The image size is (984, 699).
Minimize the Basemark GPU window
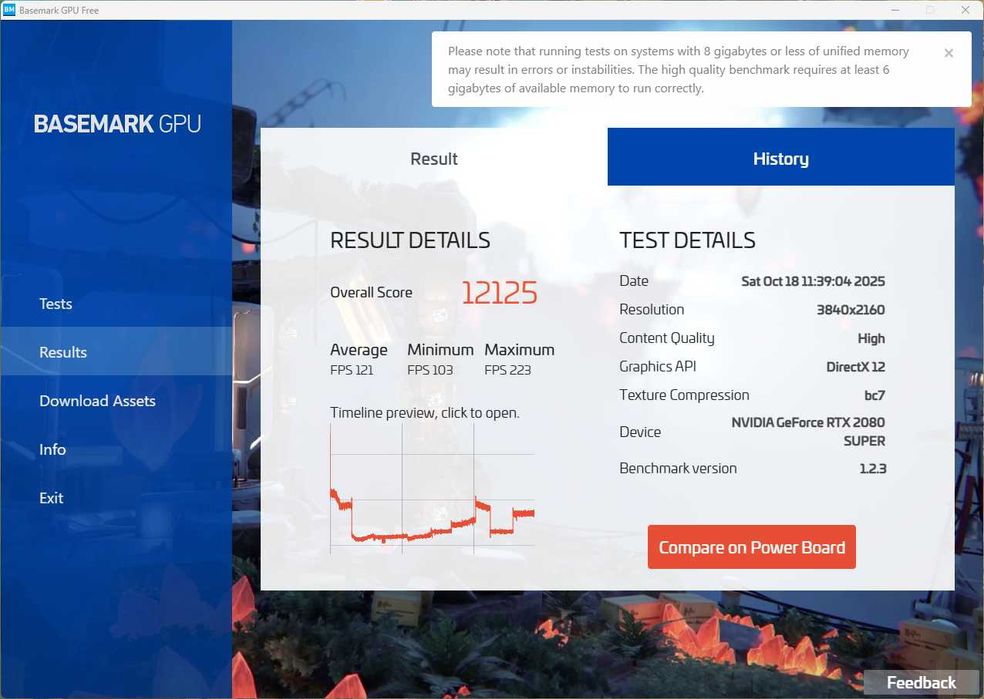click(896, 10)
